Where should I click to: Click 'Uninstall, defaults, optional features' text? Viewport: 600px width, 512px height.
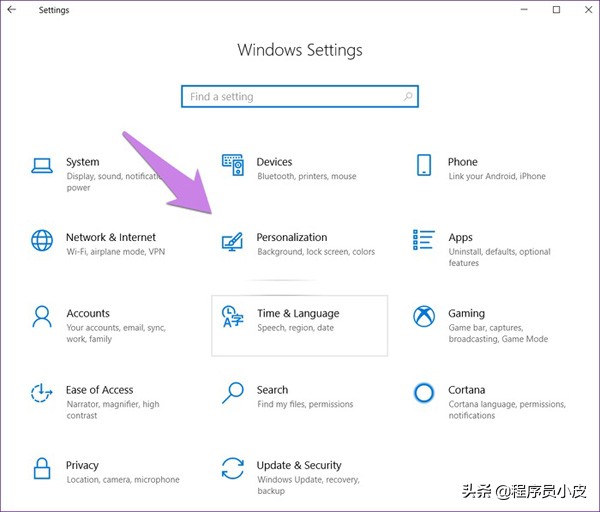pyautogui.click(x=500, y=257)
